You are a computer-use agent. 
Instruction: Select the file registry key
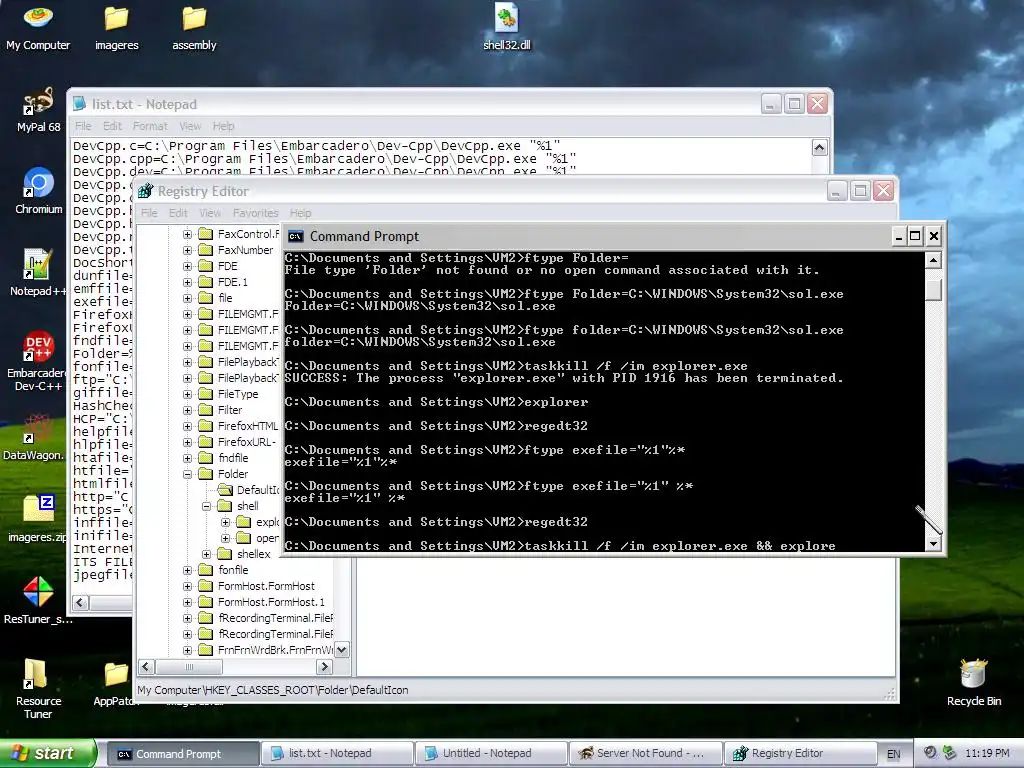pos(225,298)
